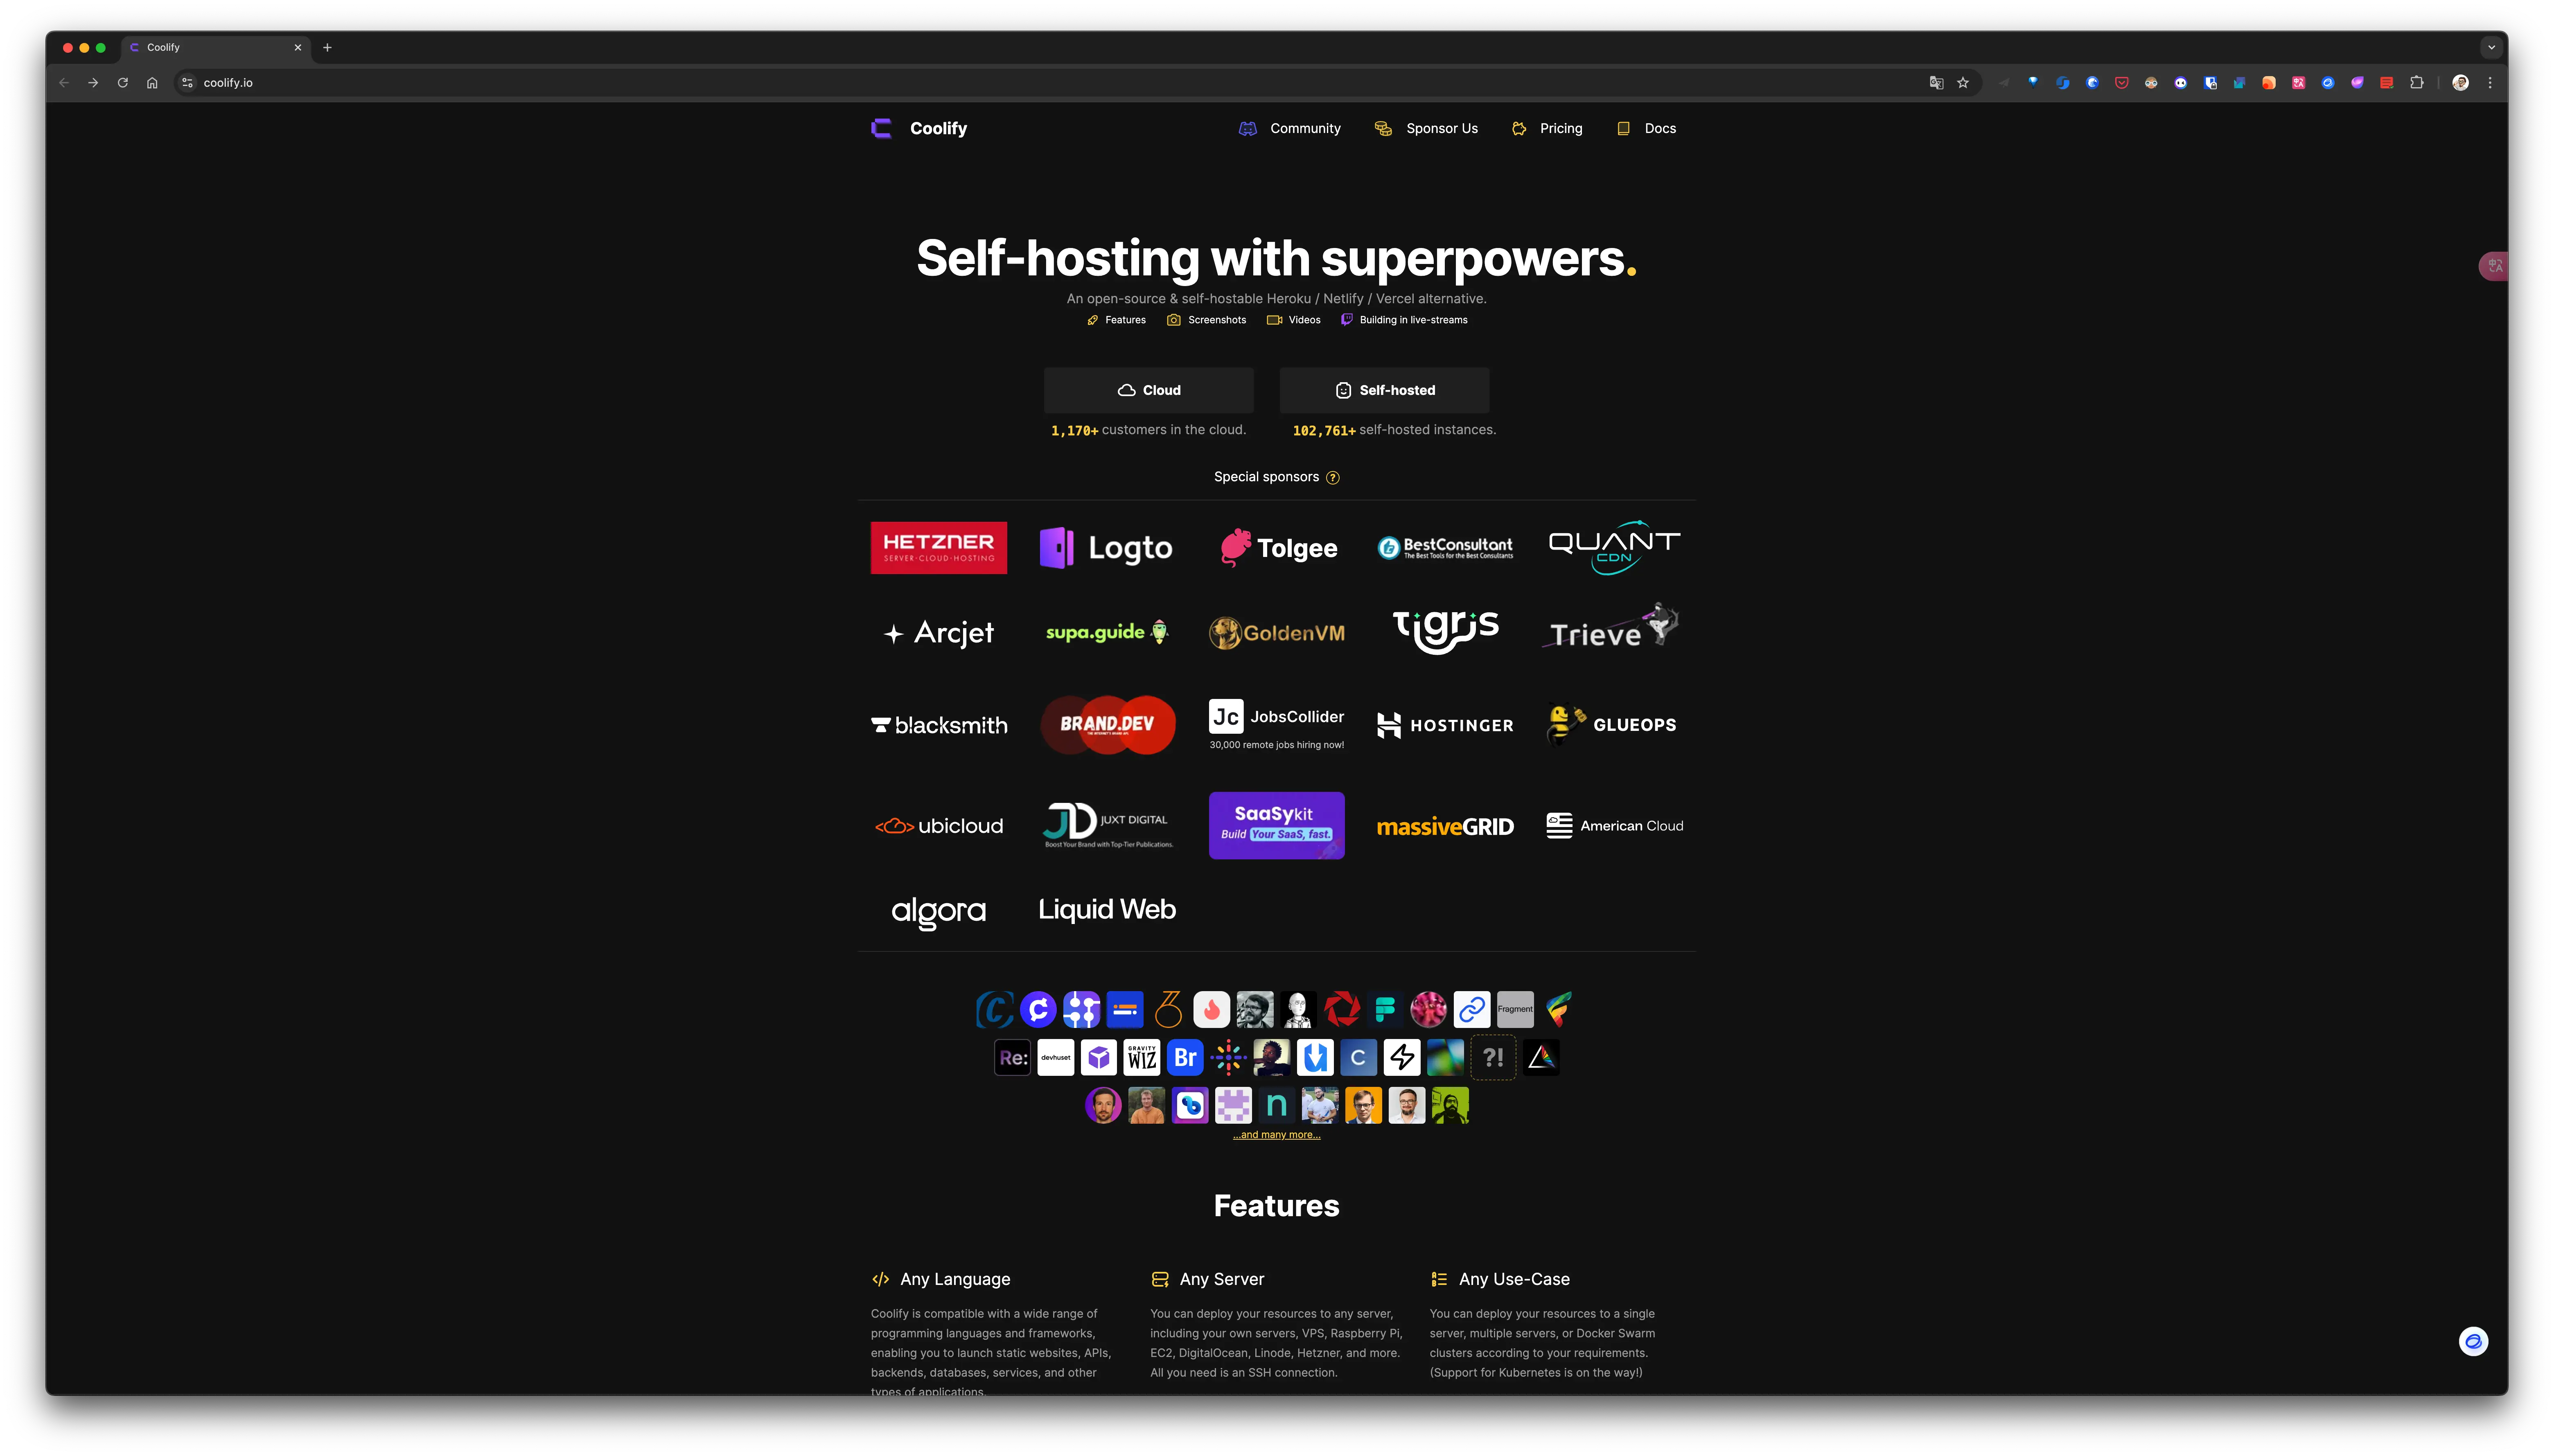Click the Coolify logo icon
The width and height of the screenshot is (2554, 1456).
point(881,128)
